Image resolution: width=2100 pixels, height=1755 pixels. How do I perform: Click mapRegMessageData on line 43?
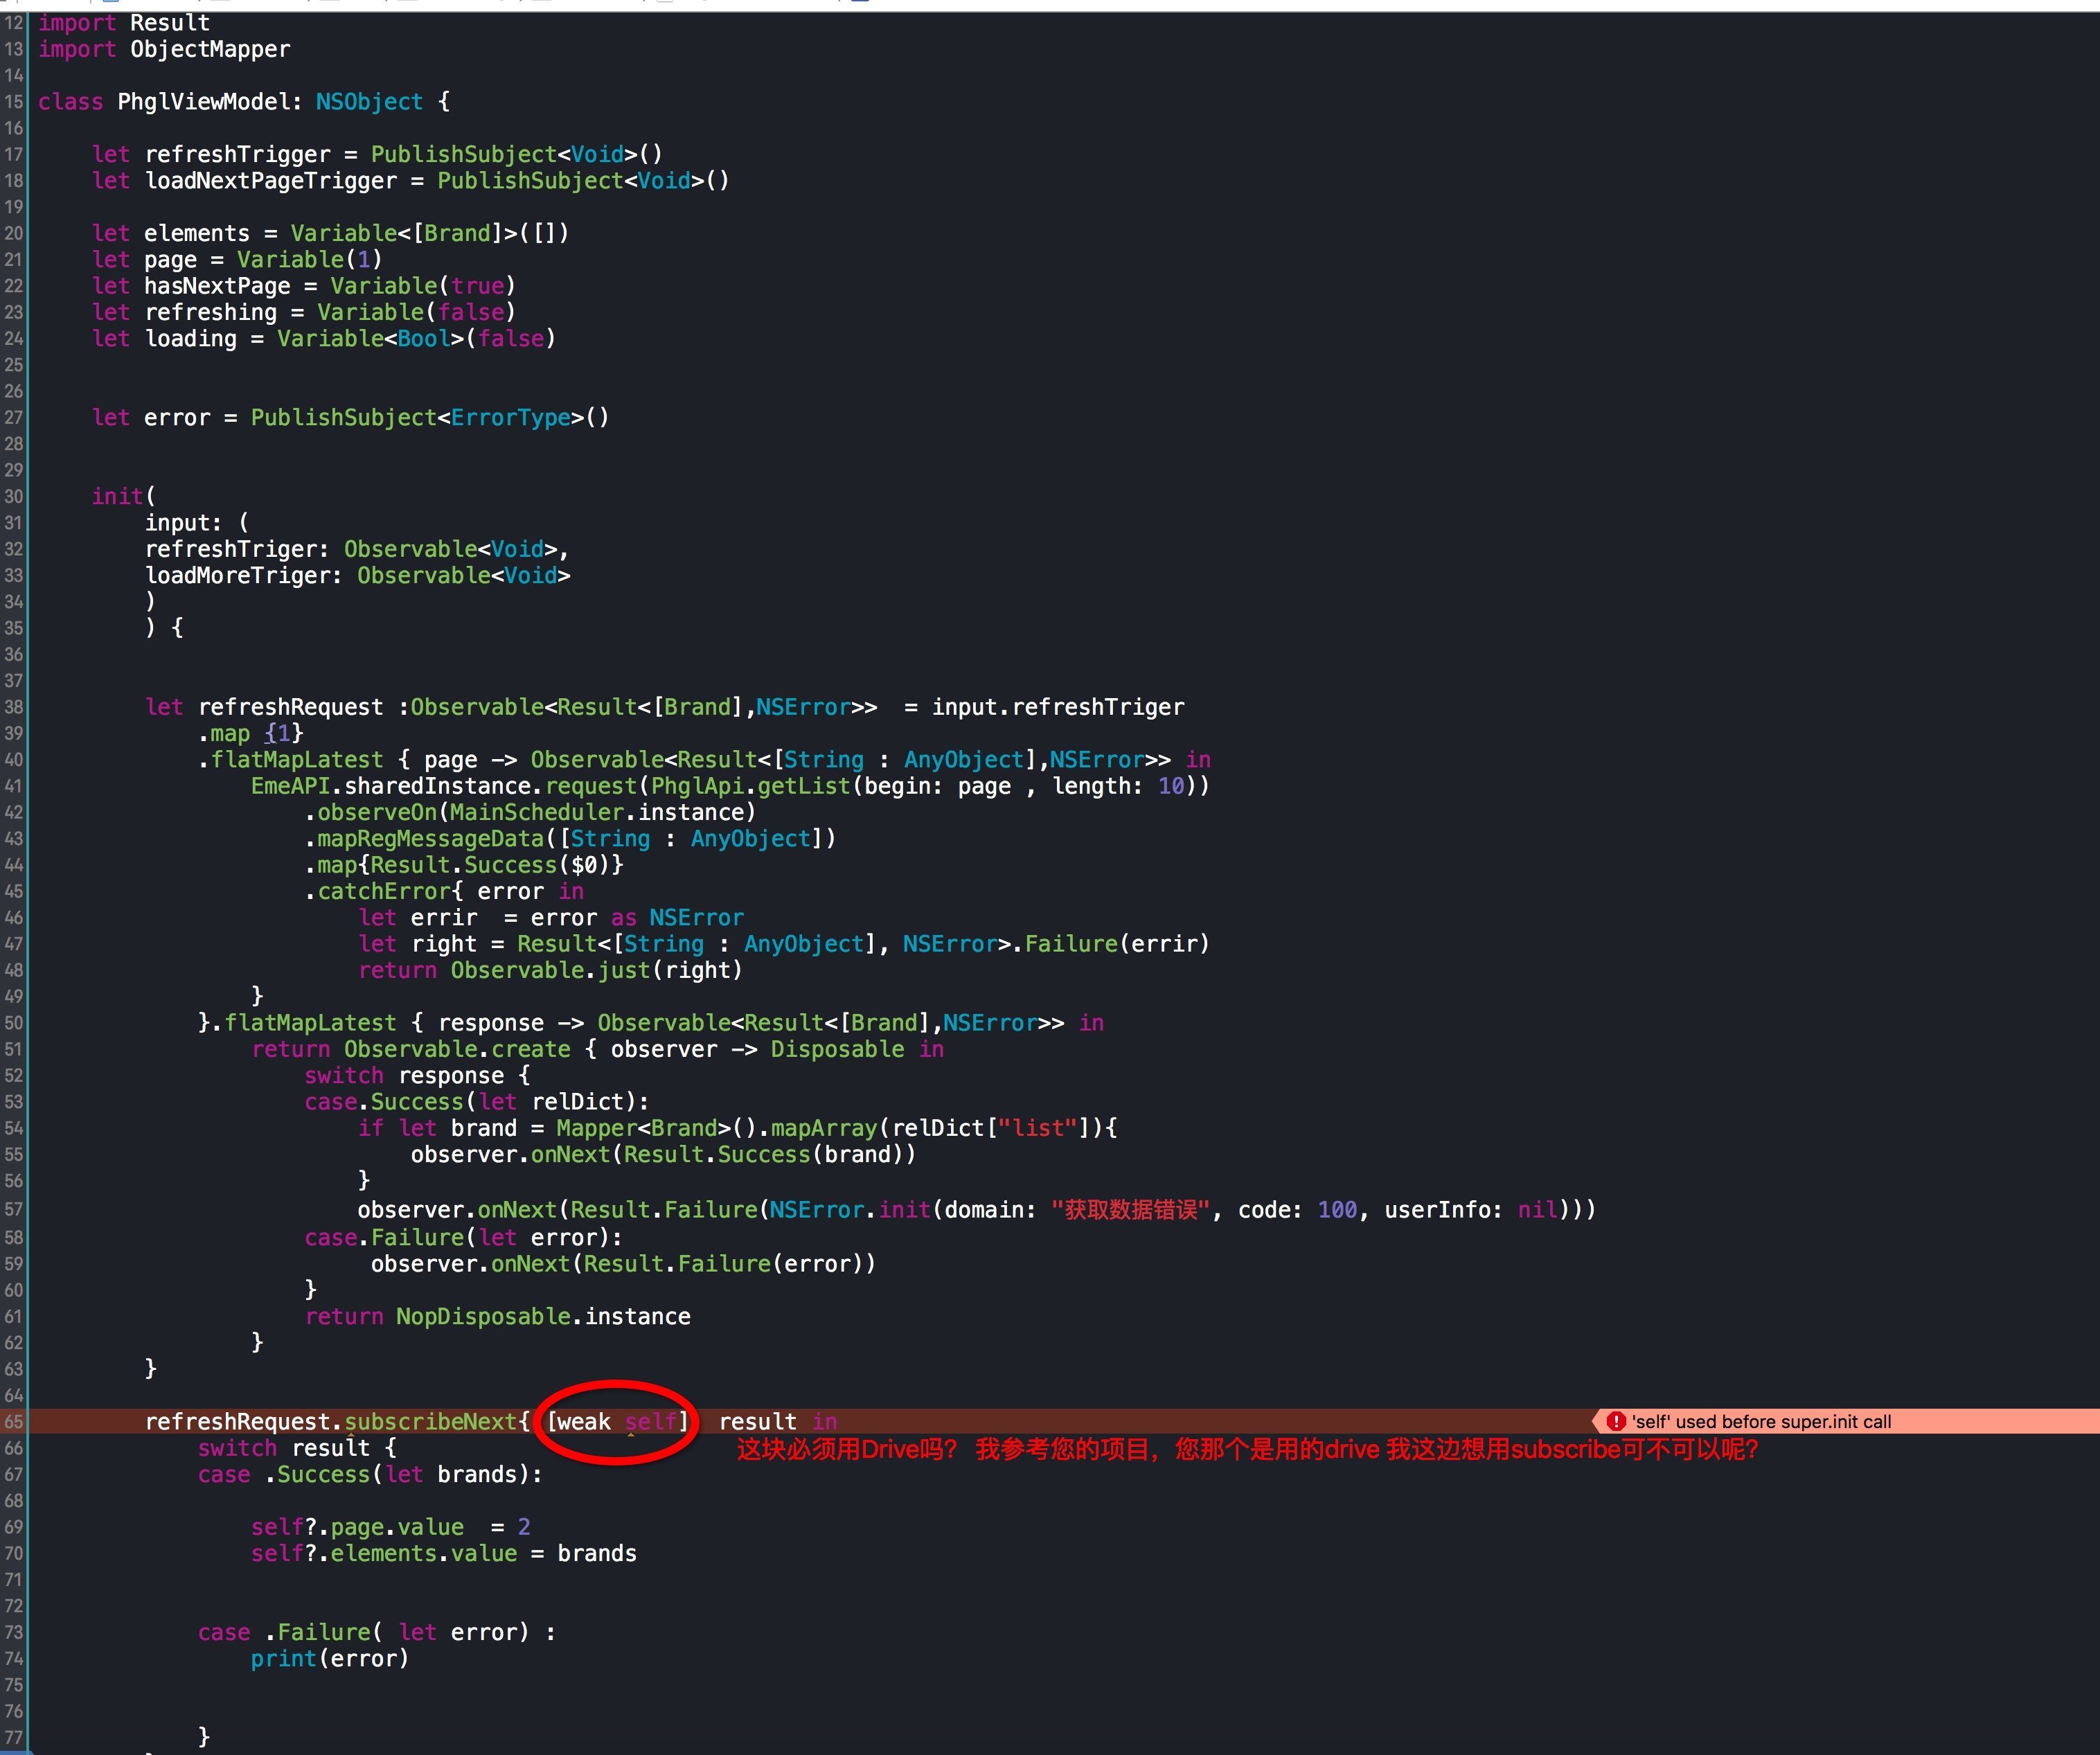(430, 838)
